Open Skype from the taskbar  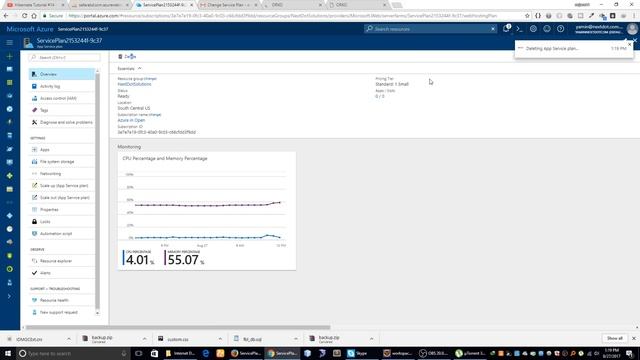click(358, 353)
